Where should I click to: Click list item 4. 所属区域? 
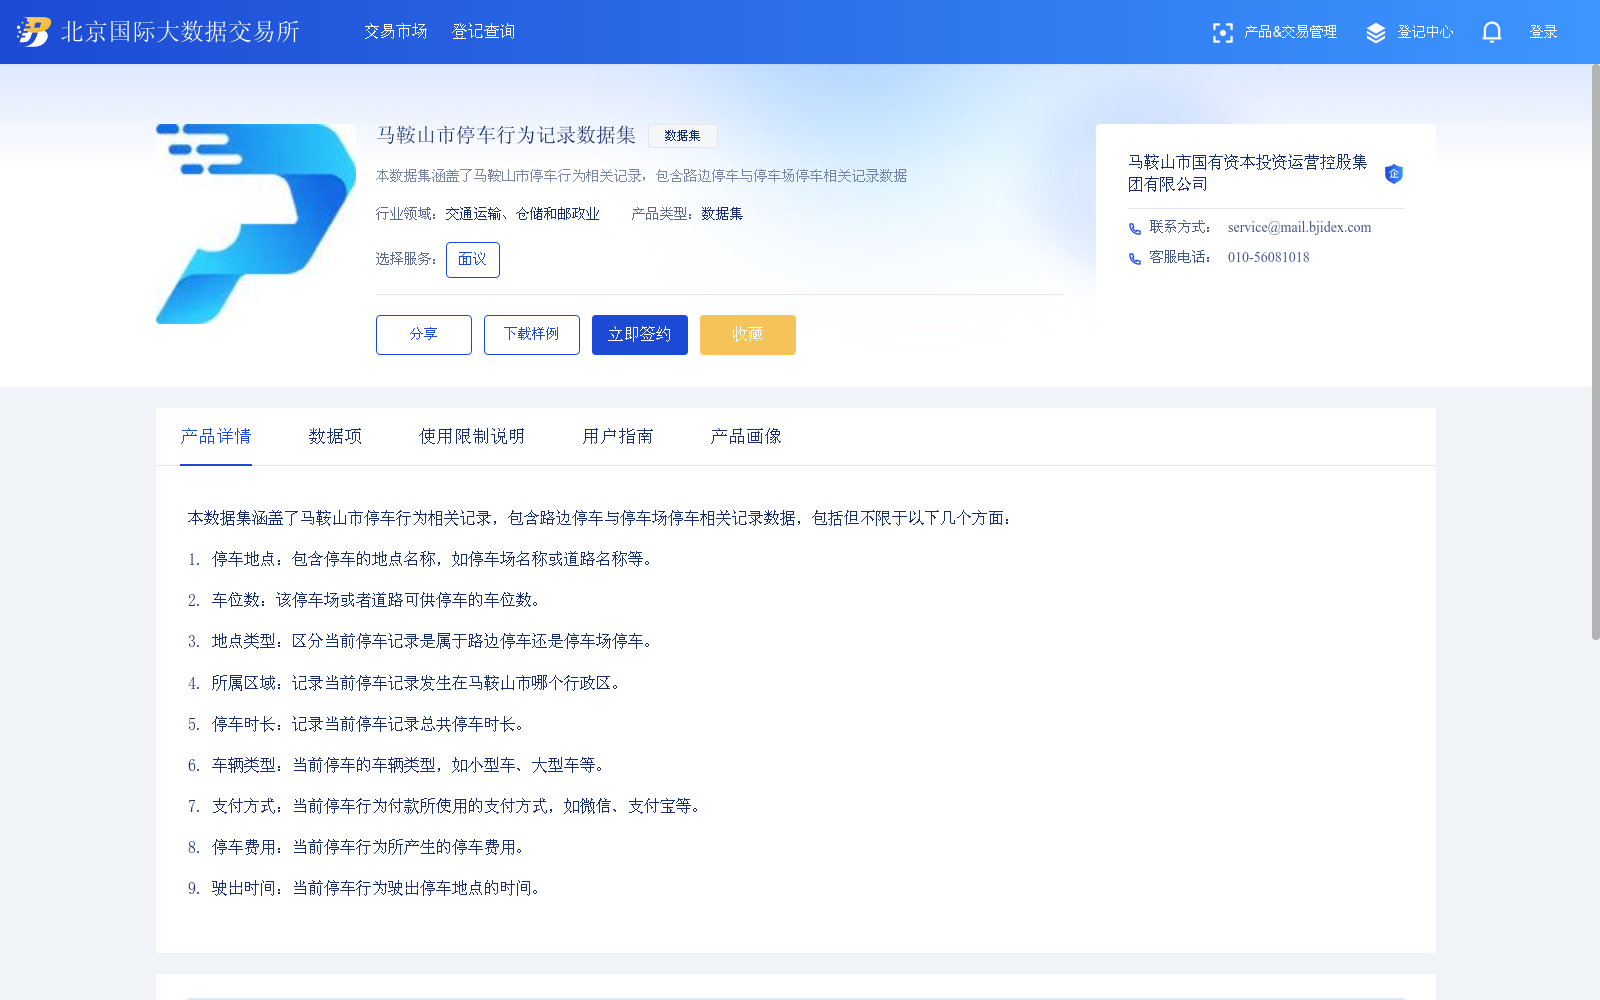pos(405,683)
